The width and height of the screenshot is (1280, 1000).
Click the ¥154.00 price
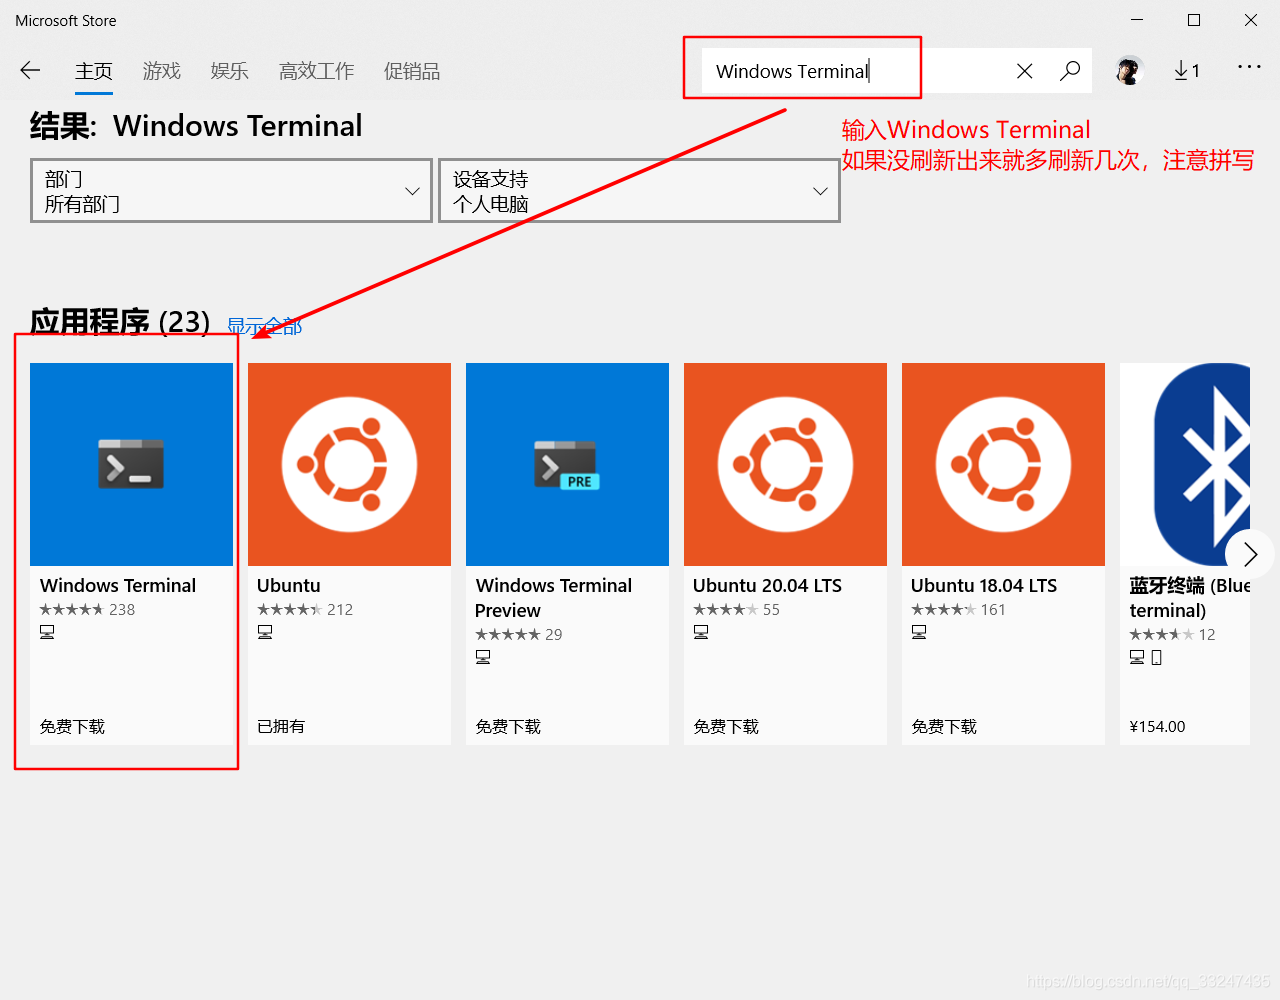point(1157,727)
